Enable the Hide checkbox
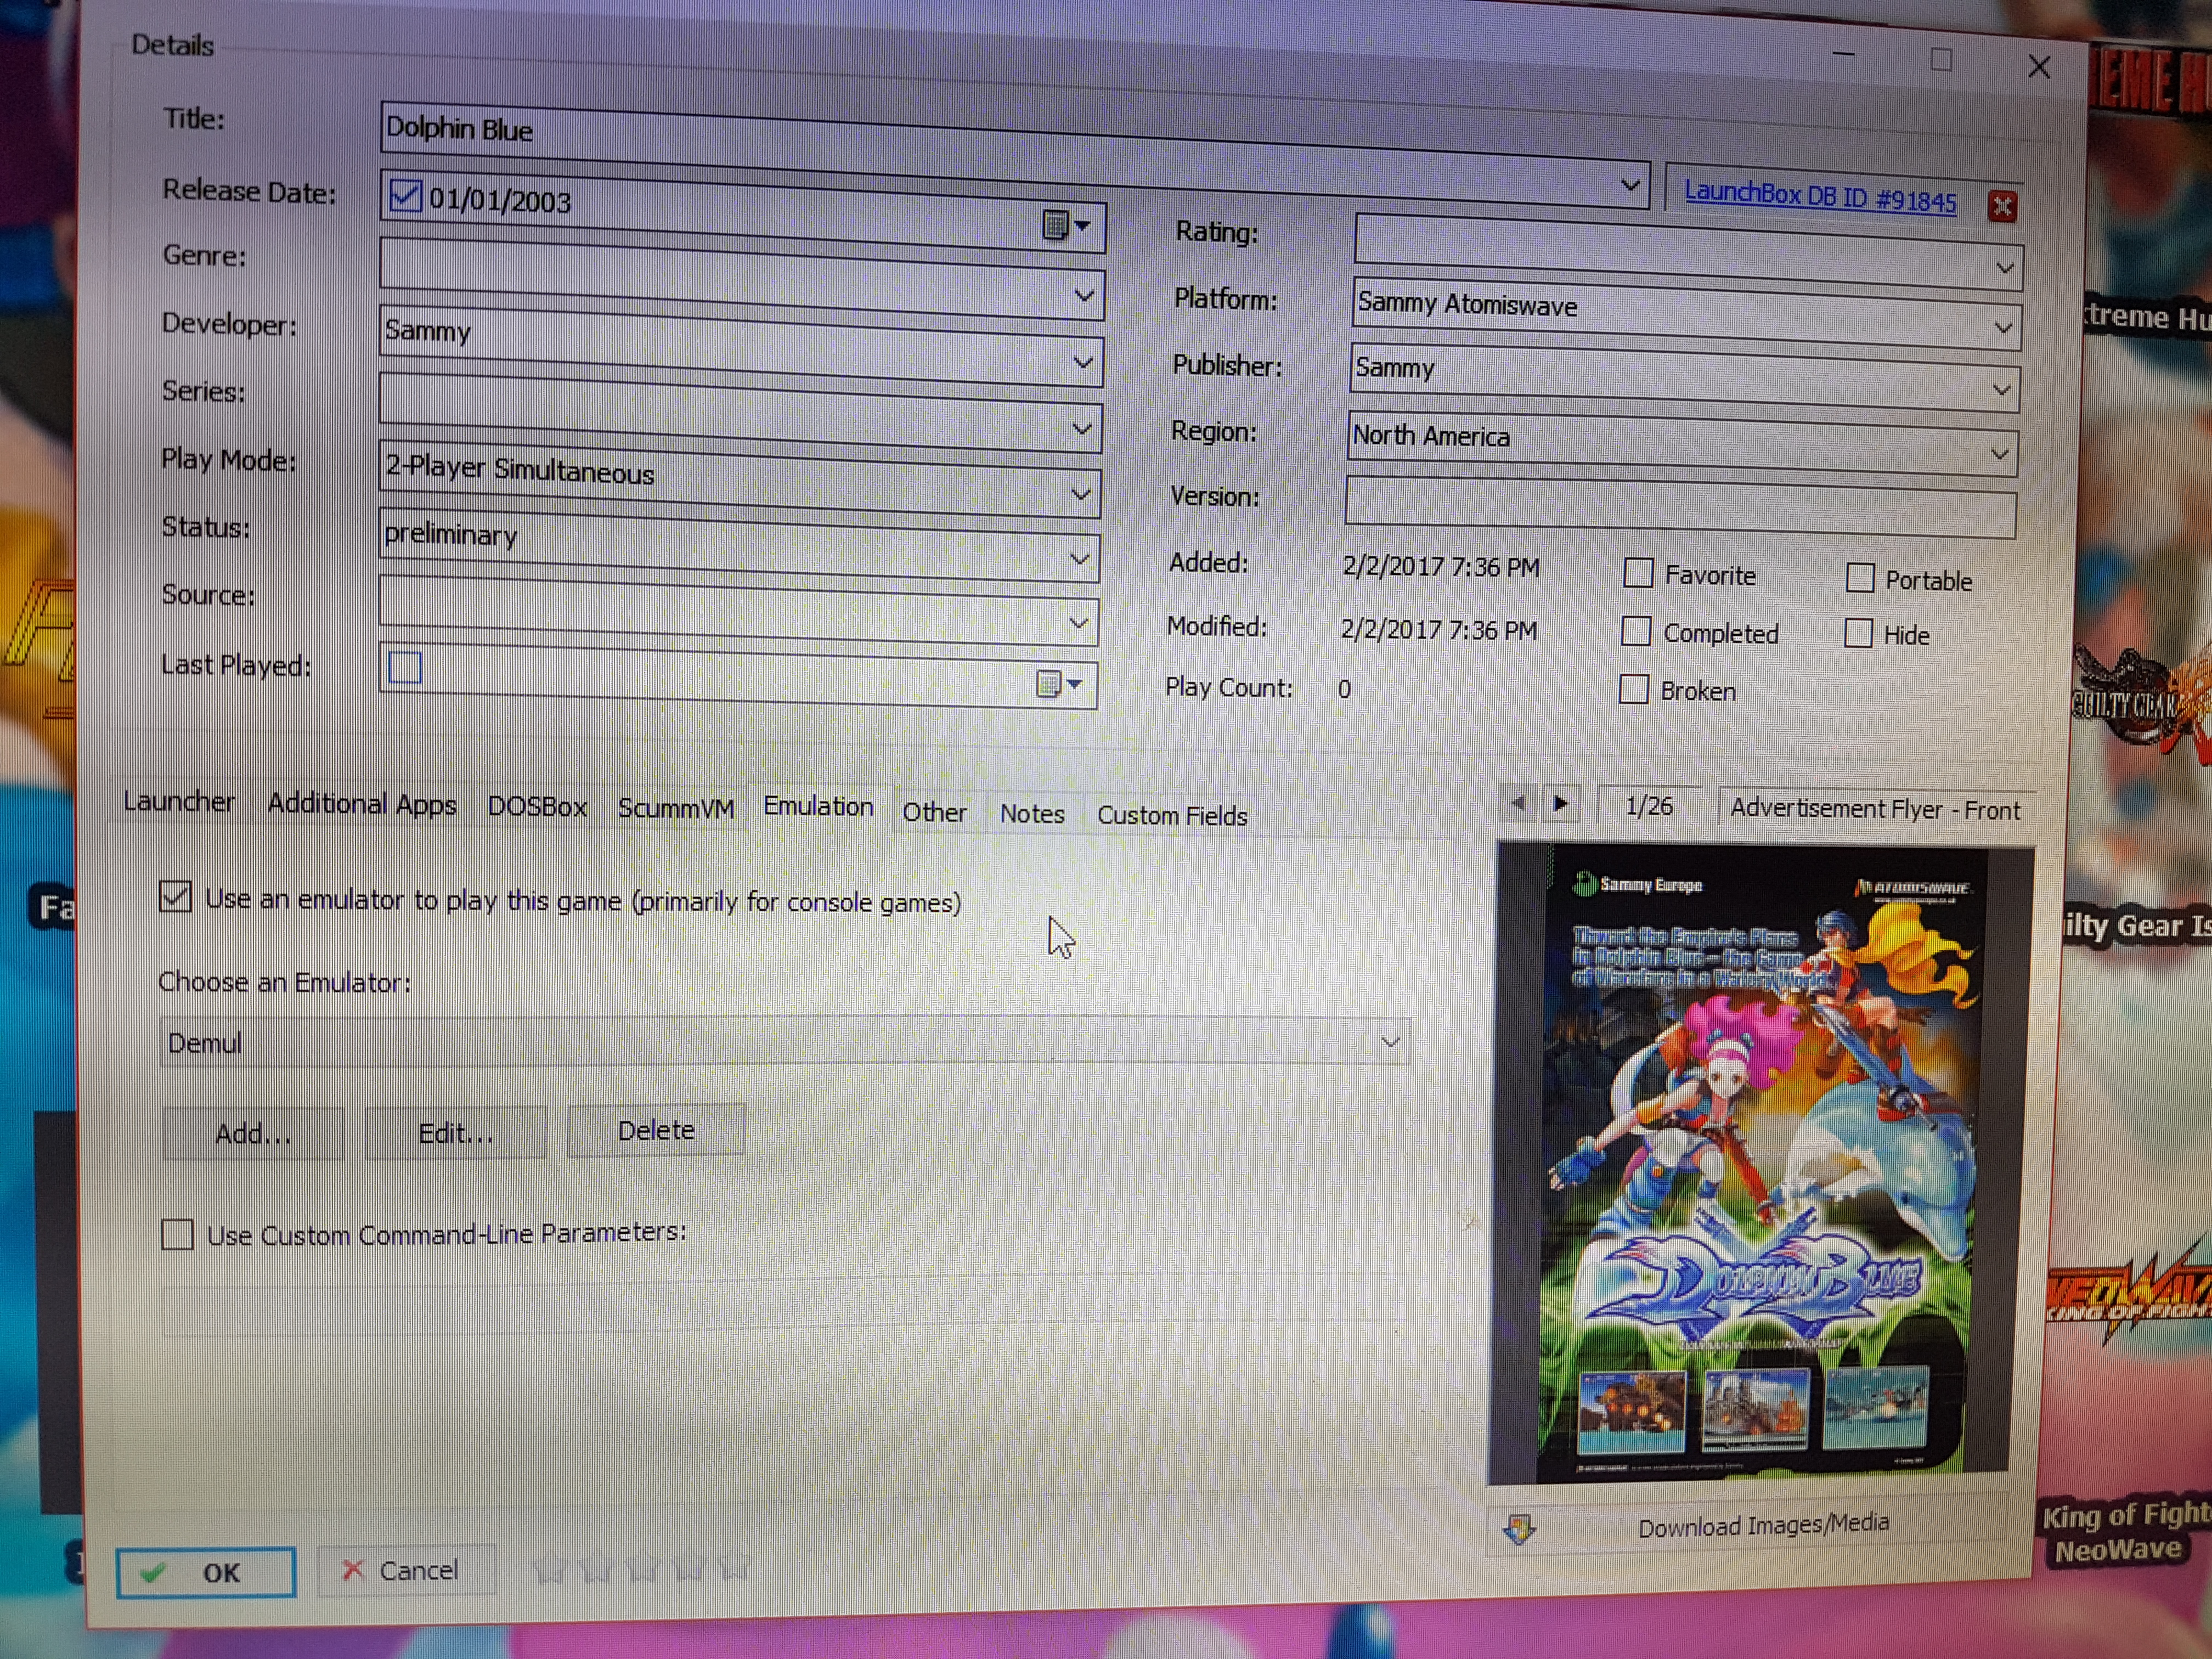Screen dimensions: 2212x1659 point(1858,633)
